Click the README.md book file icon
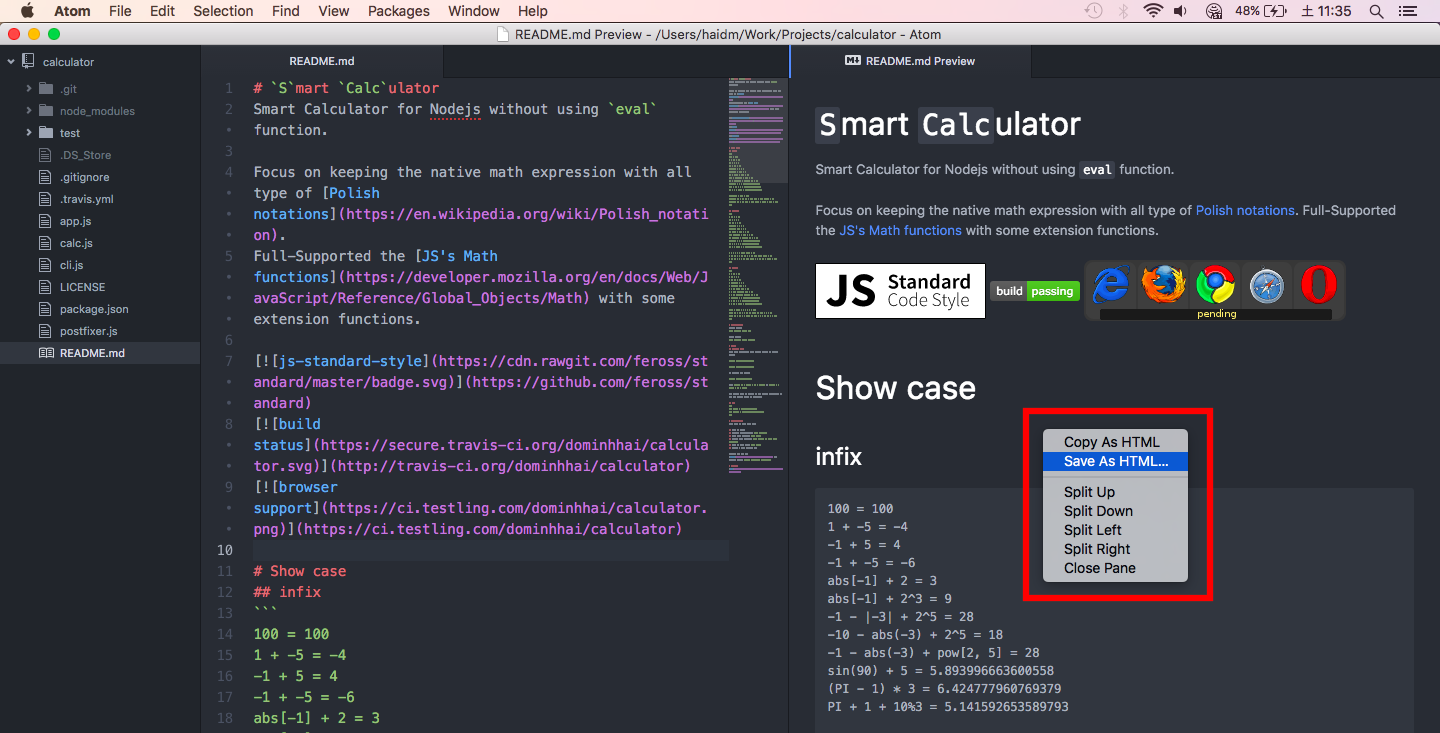Viewport: 1440px width, 733px height. [x=46, y=353]
